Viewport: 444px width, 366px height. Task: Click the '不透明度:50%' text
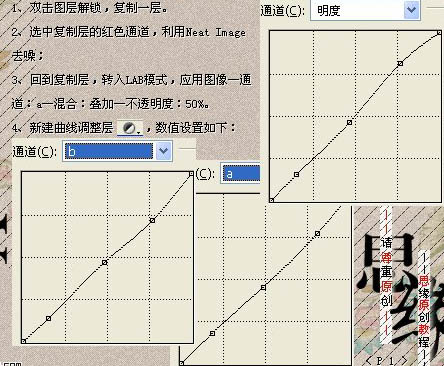167,104
